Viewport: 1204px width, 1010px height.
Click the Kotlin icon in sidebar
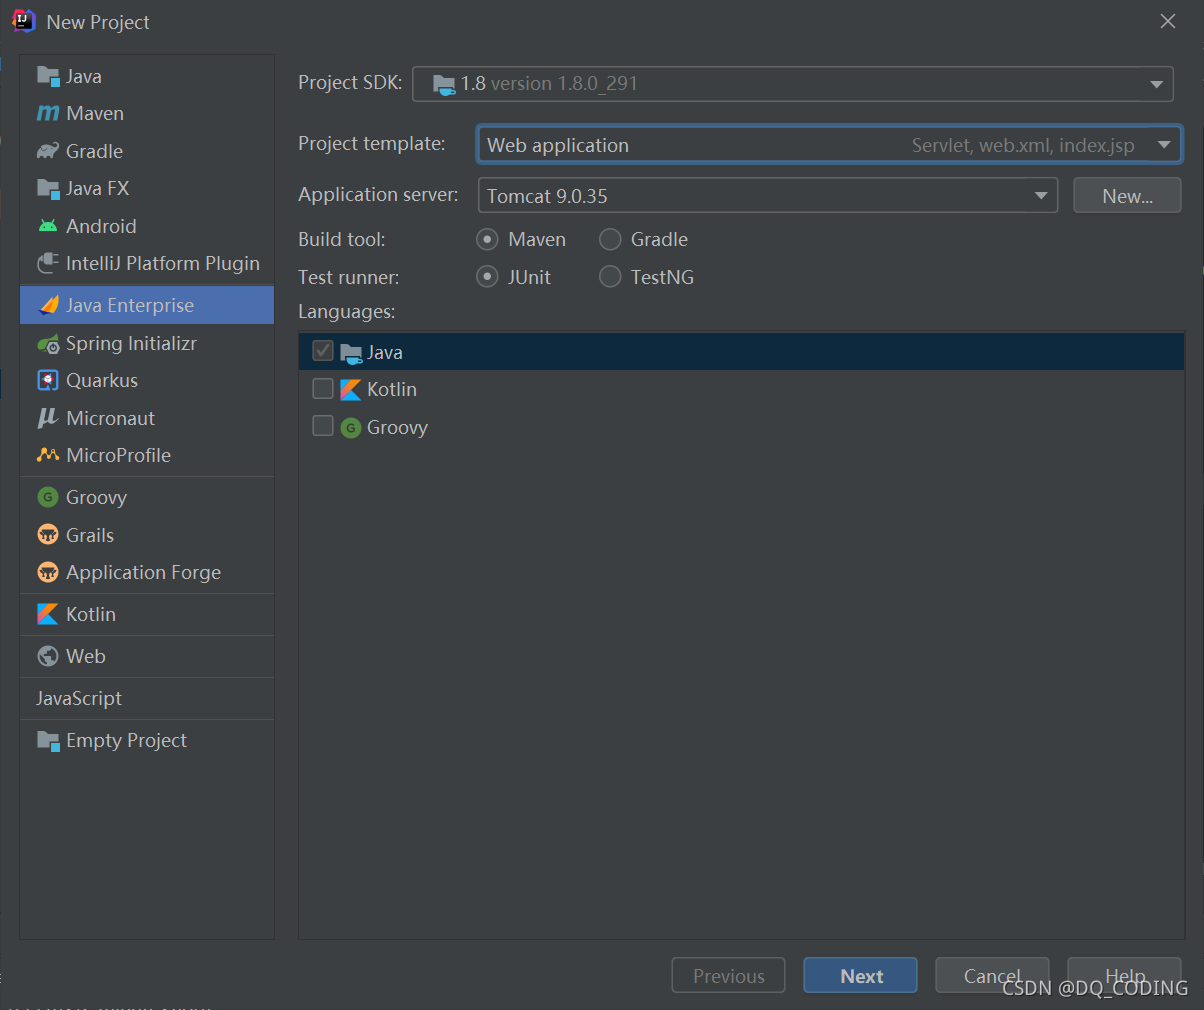coord(48,614)
